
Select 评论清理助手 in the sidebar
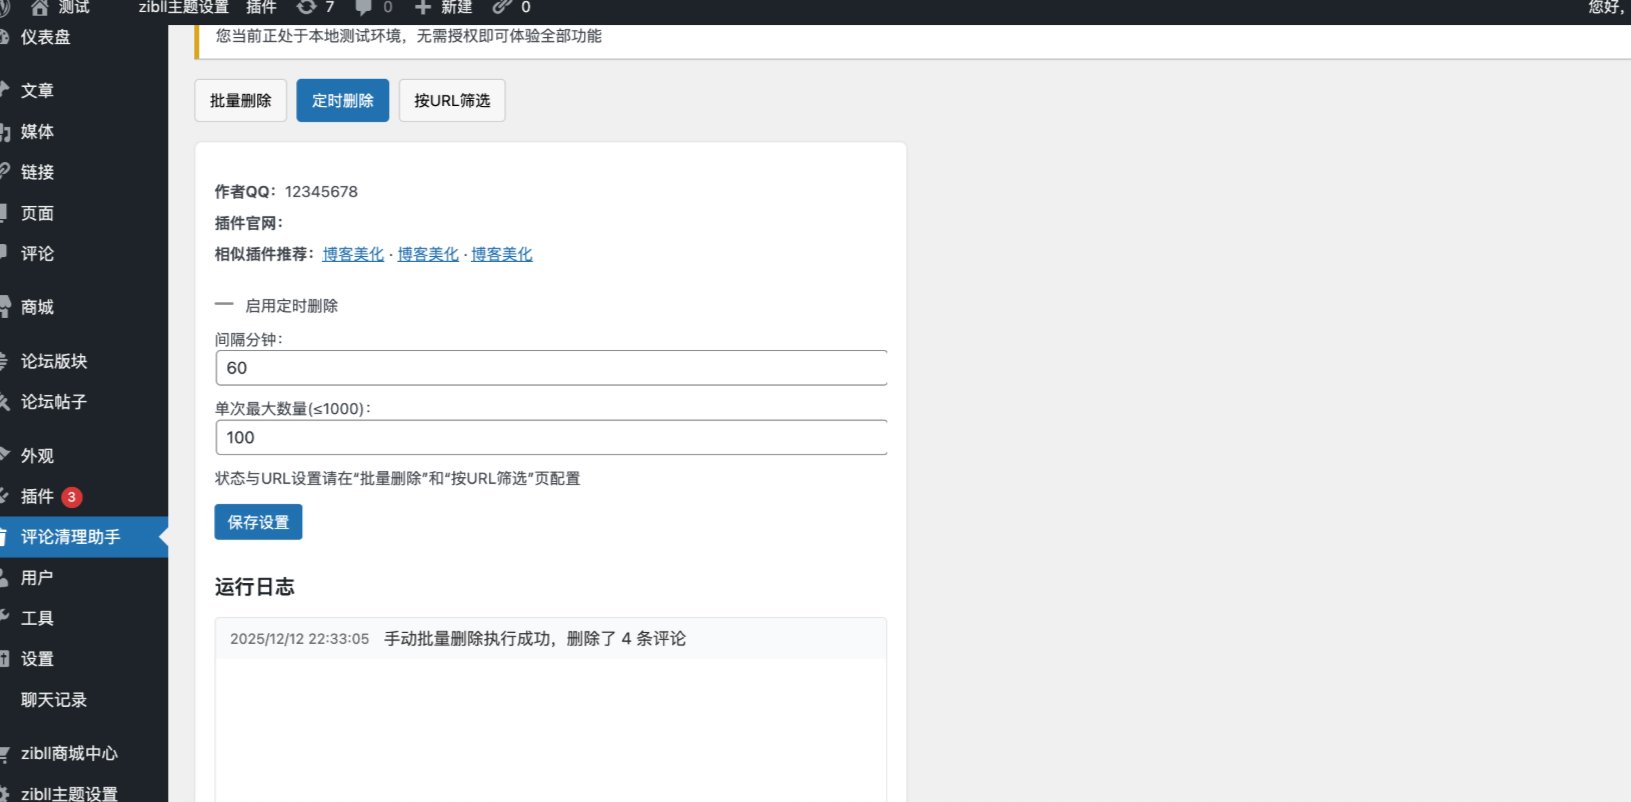[x=84, y=537]
